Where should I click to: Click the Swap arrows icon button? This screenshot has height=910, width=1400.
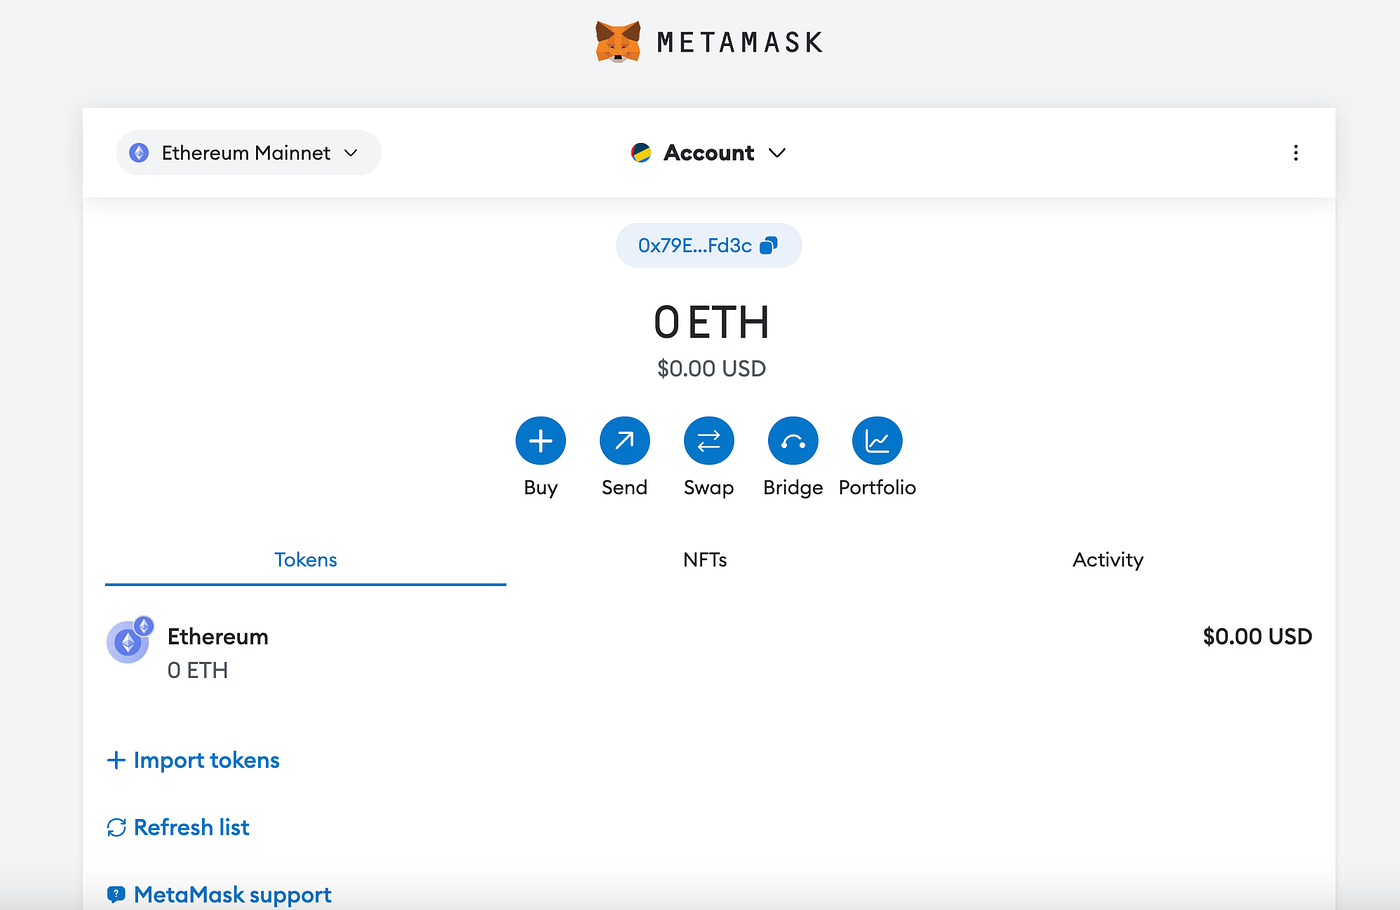point(709,441)
